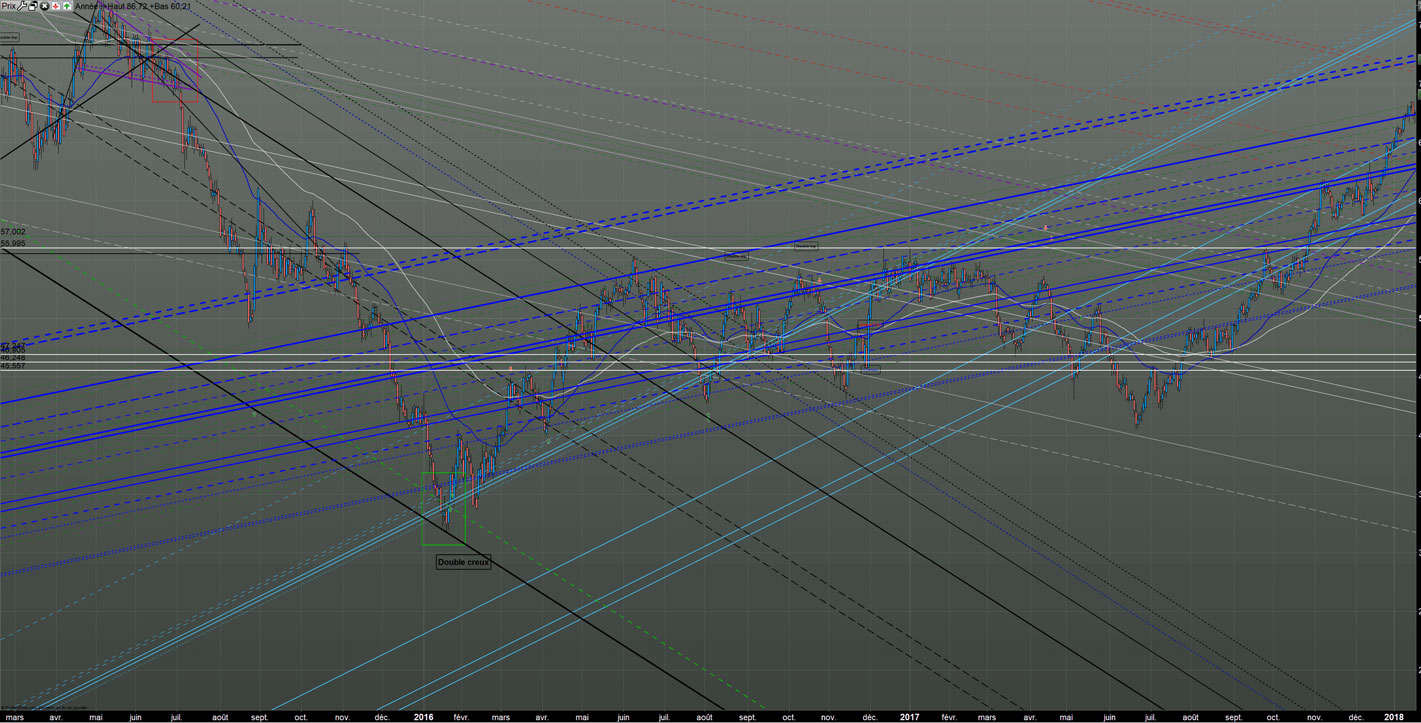Click the green up arrow icon
The image size is (1421, 723).
(x=66, y=6)
